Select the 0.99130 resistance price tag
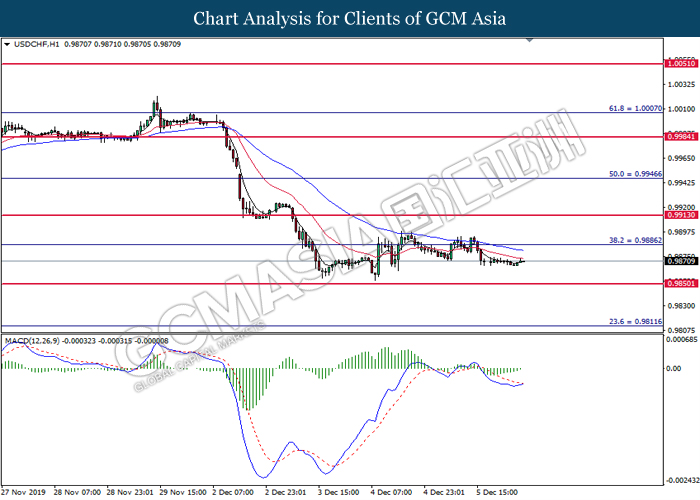The width and height of the screenshot is (700, 500). click(680, 214)
